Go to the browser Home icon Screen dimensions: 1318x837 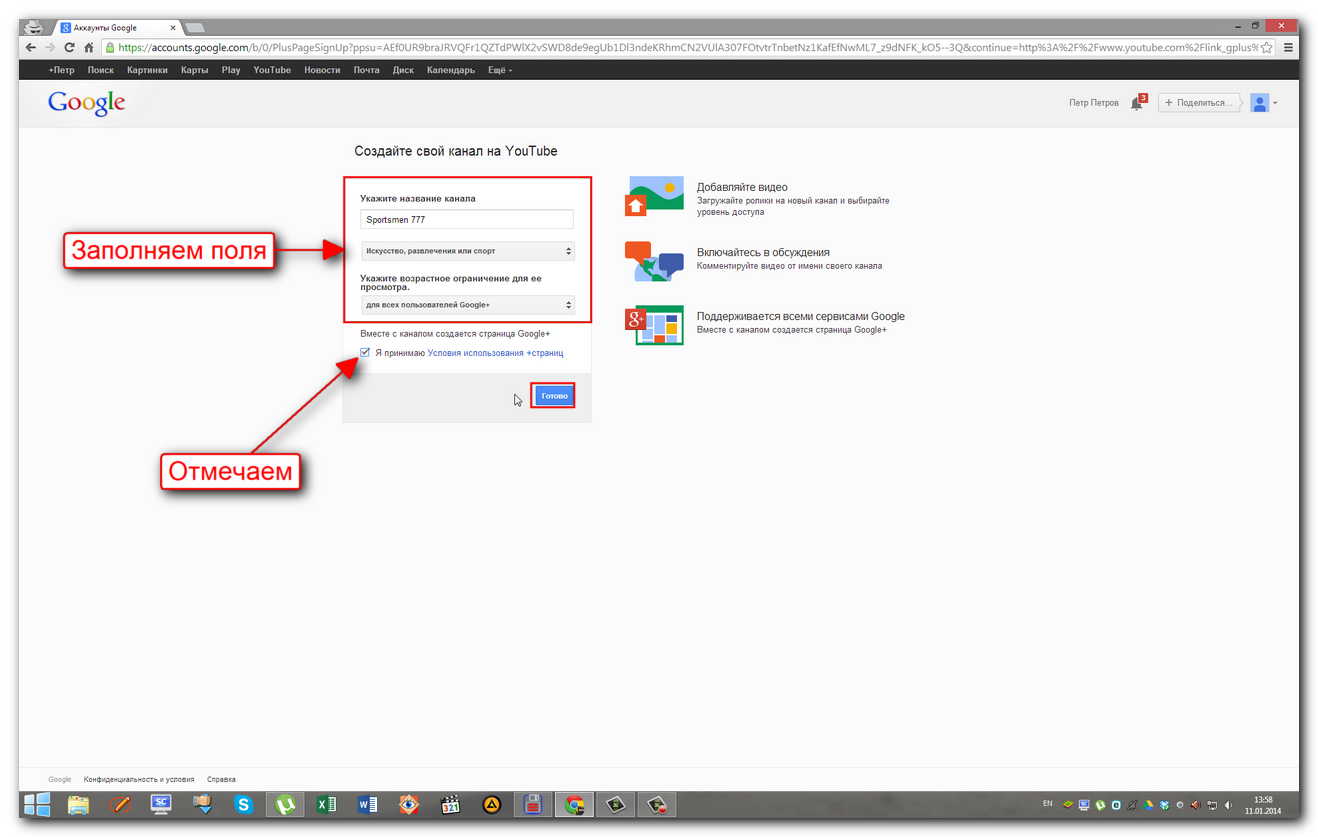click(88, 47)
